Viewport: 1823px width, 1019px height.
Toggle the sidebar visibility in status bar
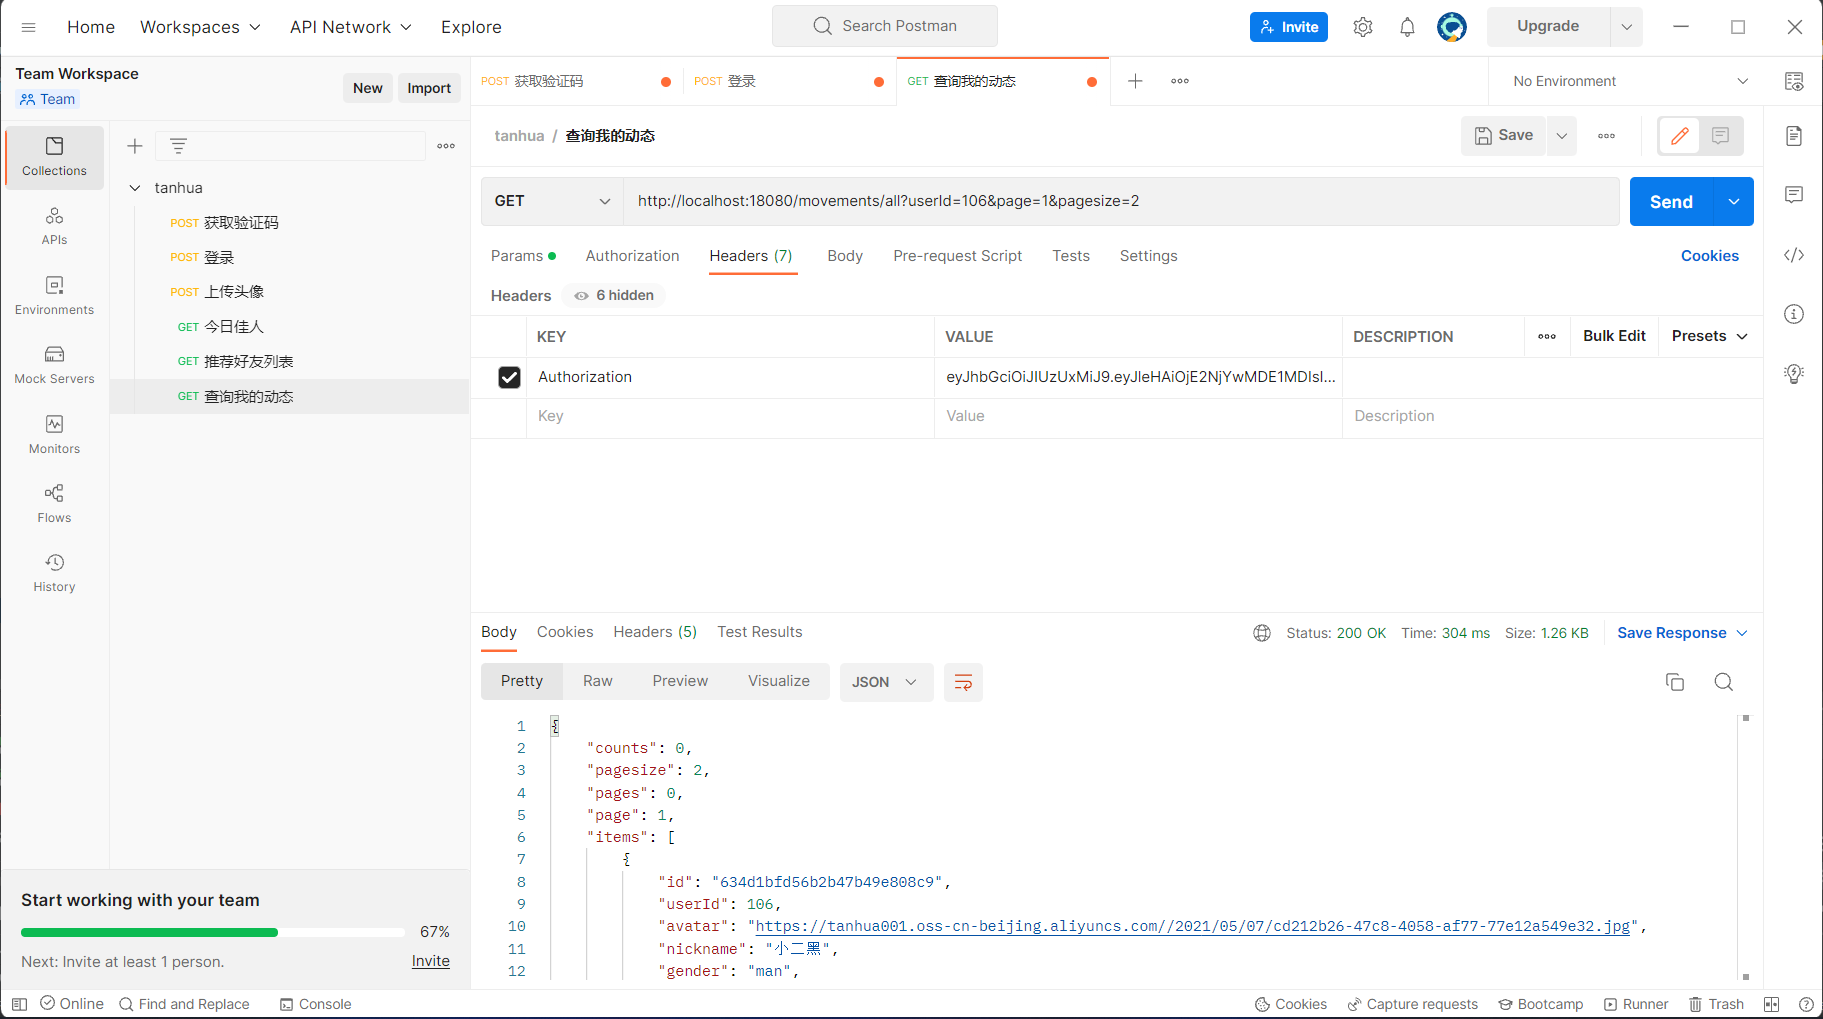19,1004
